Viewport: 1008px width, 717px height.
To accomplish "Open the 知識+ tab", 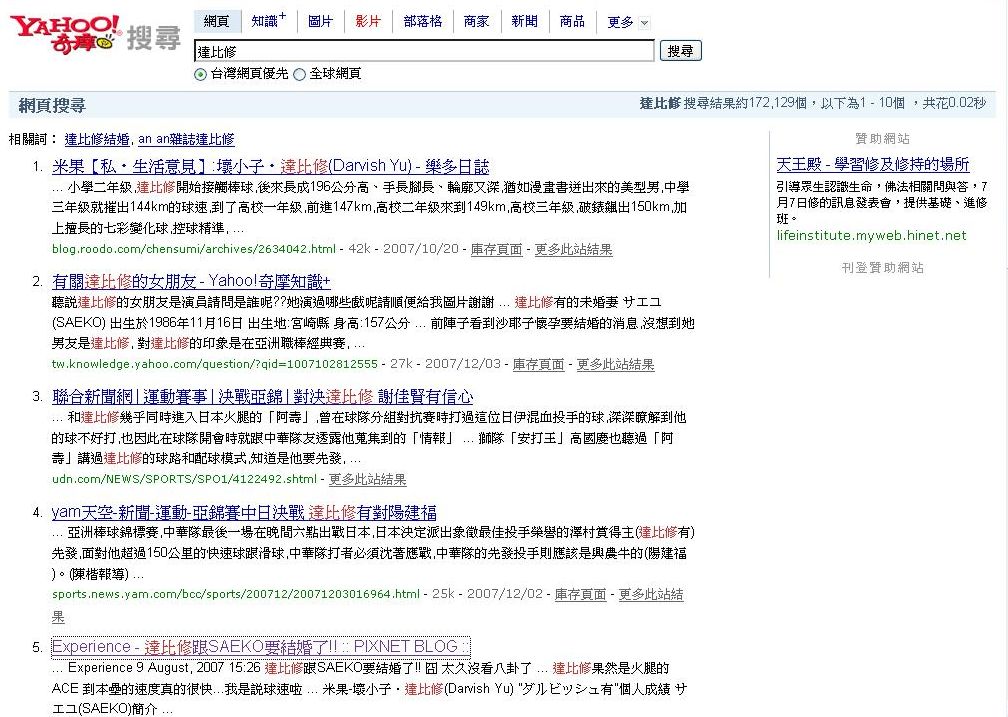I will pos(269,21).
